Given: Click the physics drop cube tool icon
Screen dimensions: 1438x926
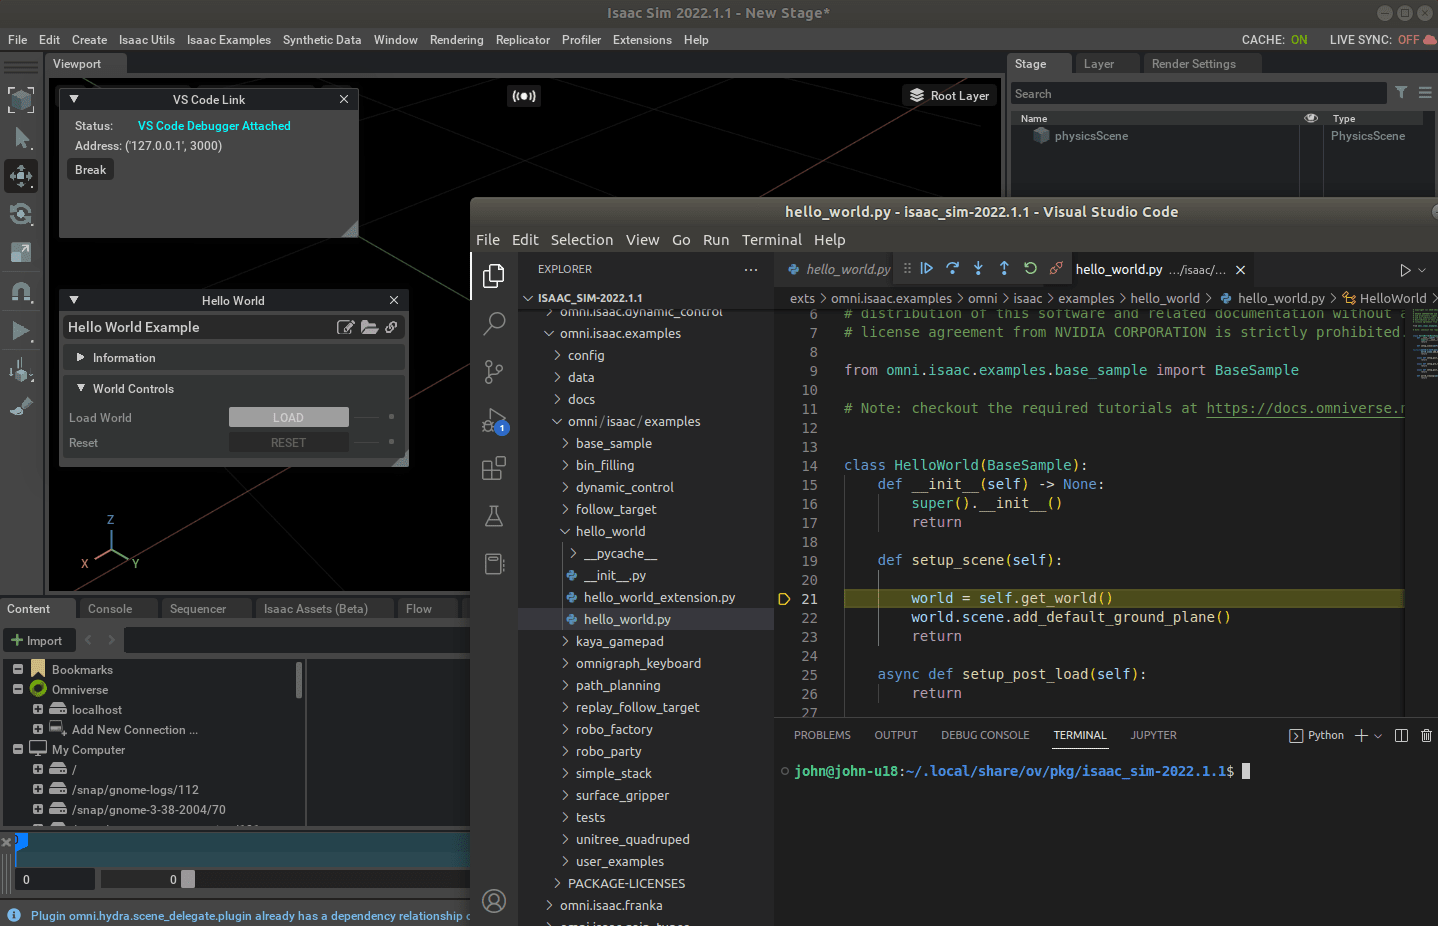Looking at the screenshot, I should 21,370.
